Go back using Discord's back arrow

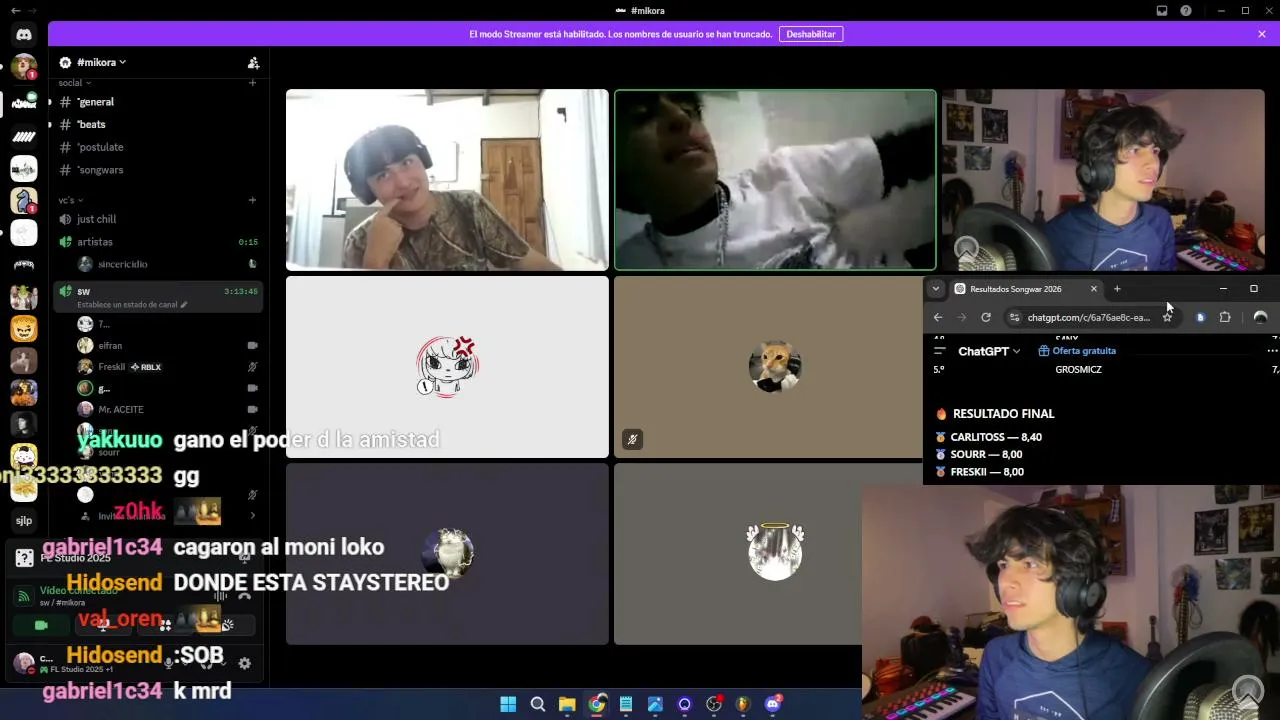click(15, 11)
